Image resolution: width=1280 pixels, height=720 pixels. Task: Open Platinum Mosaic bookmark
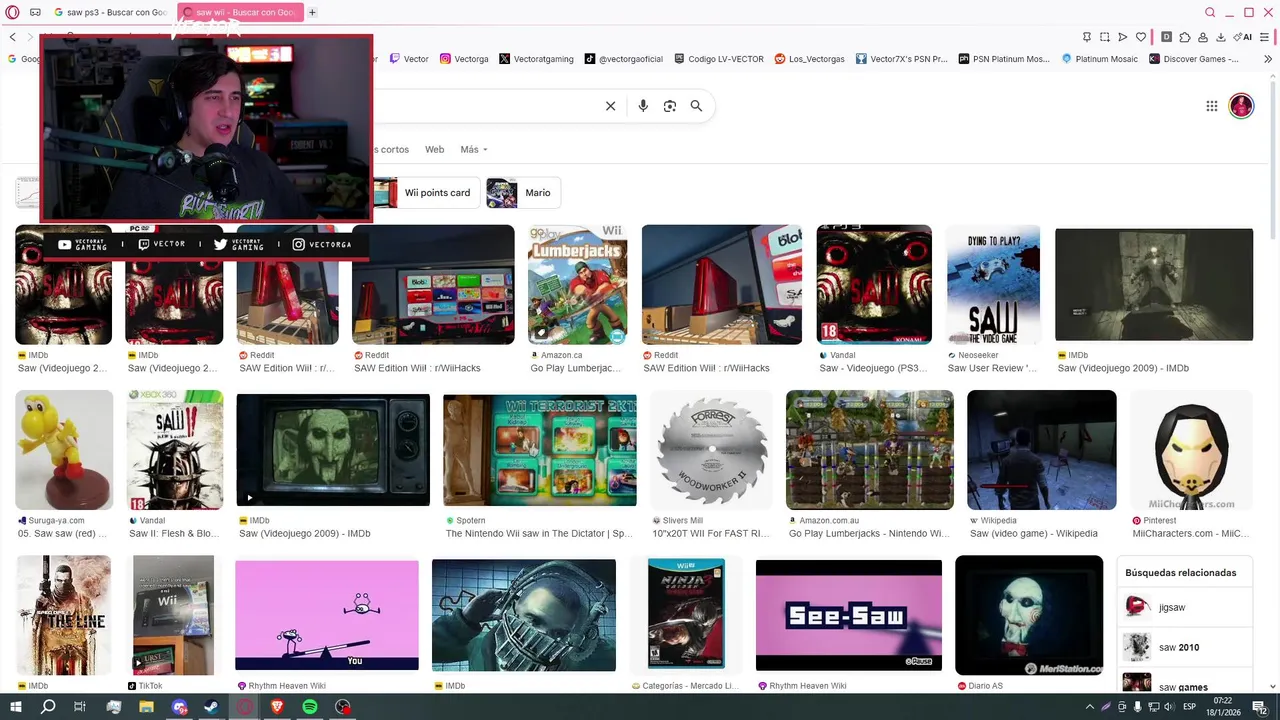(1099, 59)
